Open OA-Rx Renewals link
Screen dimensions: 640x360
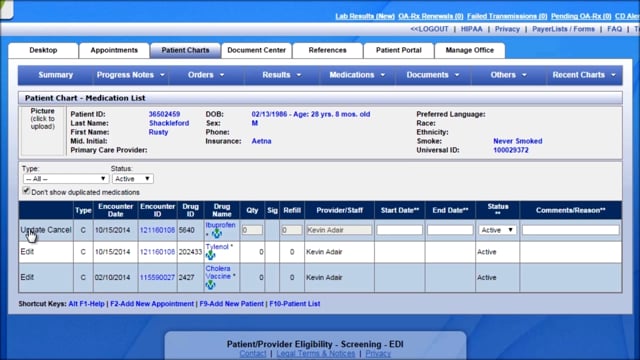tap(431, 16)
